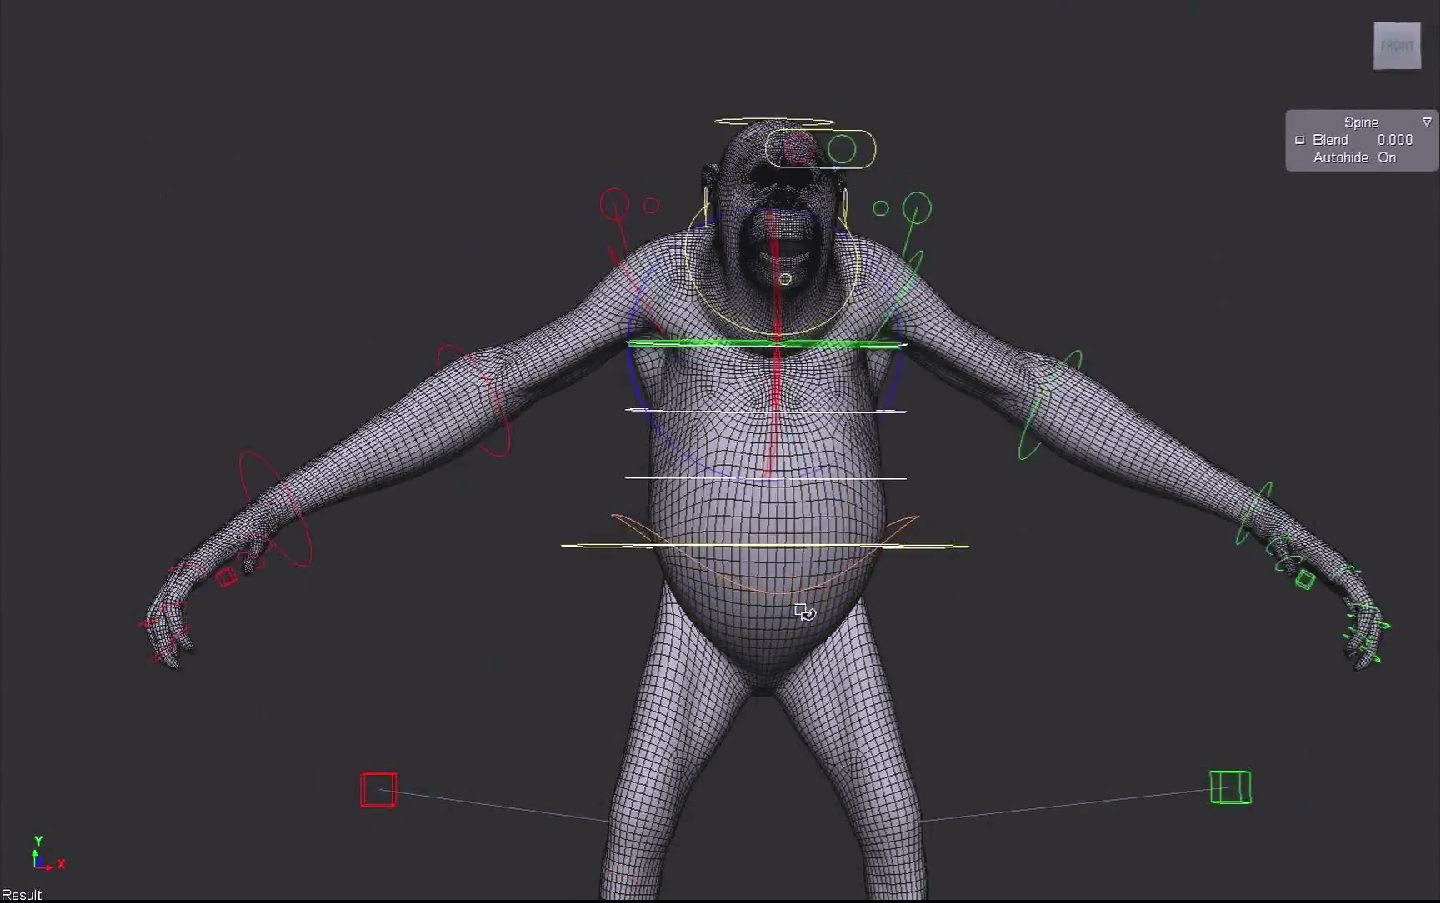1440x903 pixels.
Task: Select the green circle eye control
Action: (x=842, y=150)
